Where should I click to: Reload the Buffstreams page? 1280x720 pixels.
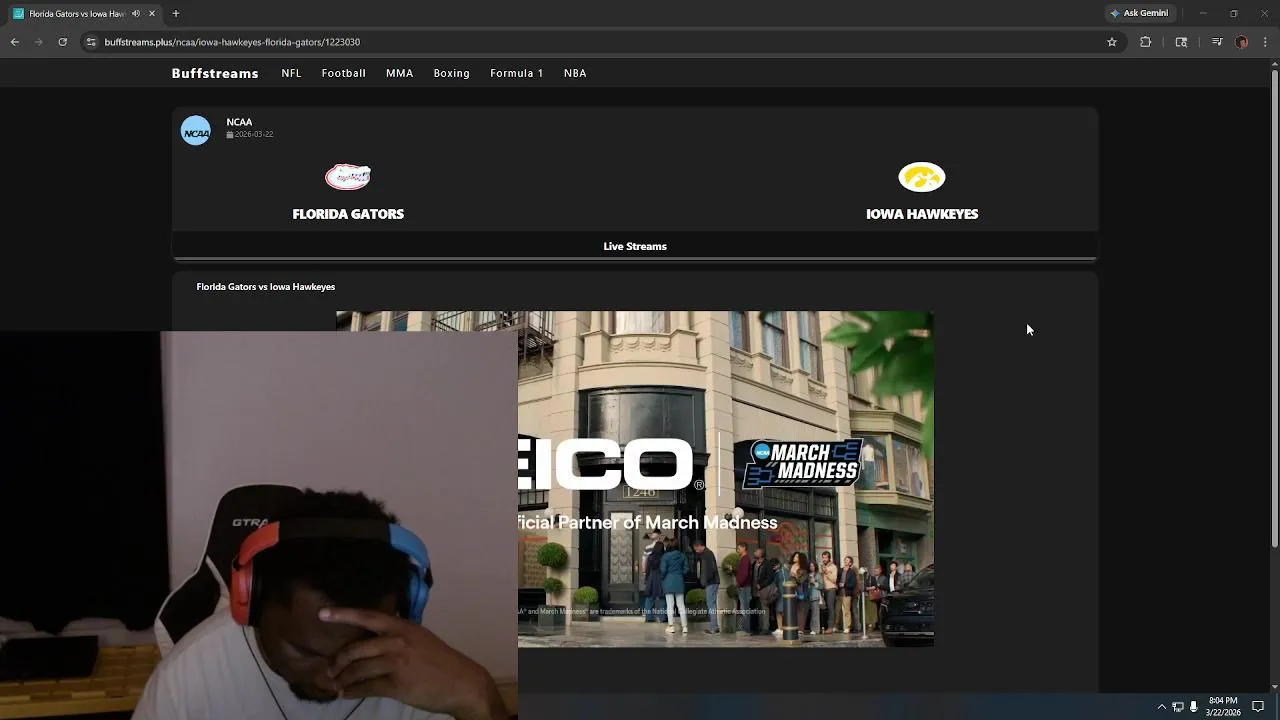tap(63, 42)
